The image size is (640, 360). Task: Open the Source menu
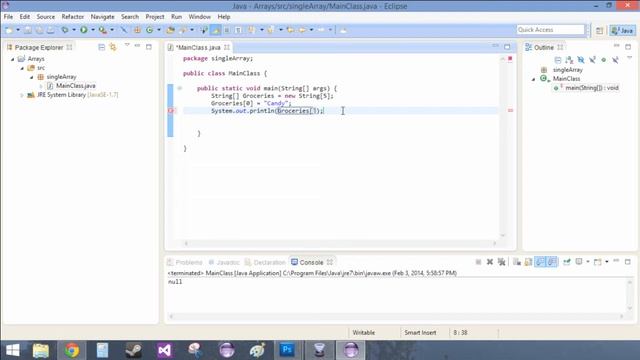point(45,17)
